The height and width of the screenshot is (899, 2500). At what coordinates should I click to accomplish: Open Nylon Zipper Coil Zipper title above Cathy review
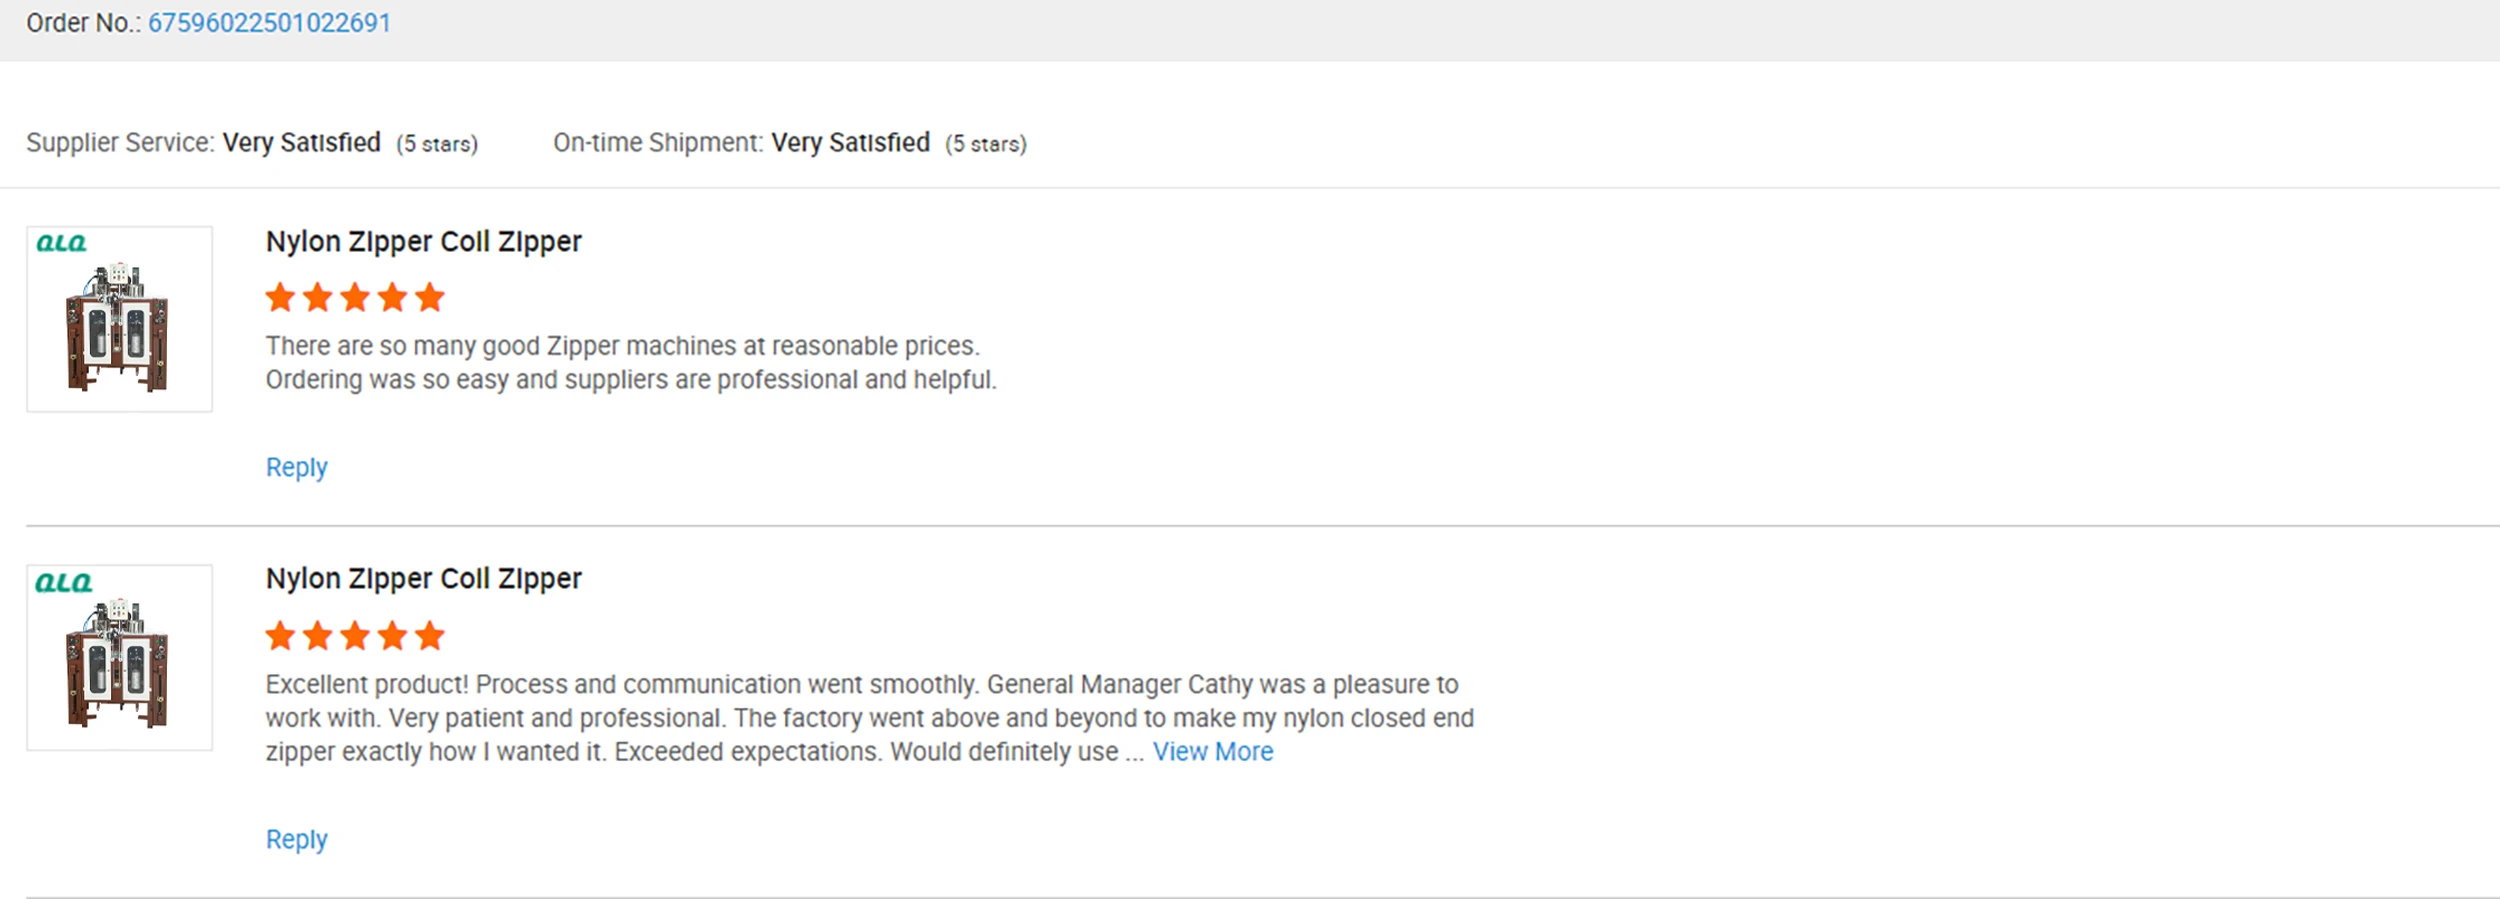tap(423, 579)
